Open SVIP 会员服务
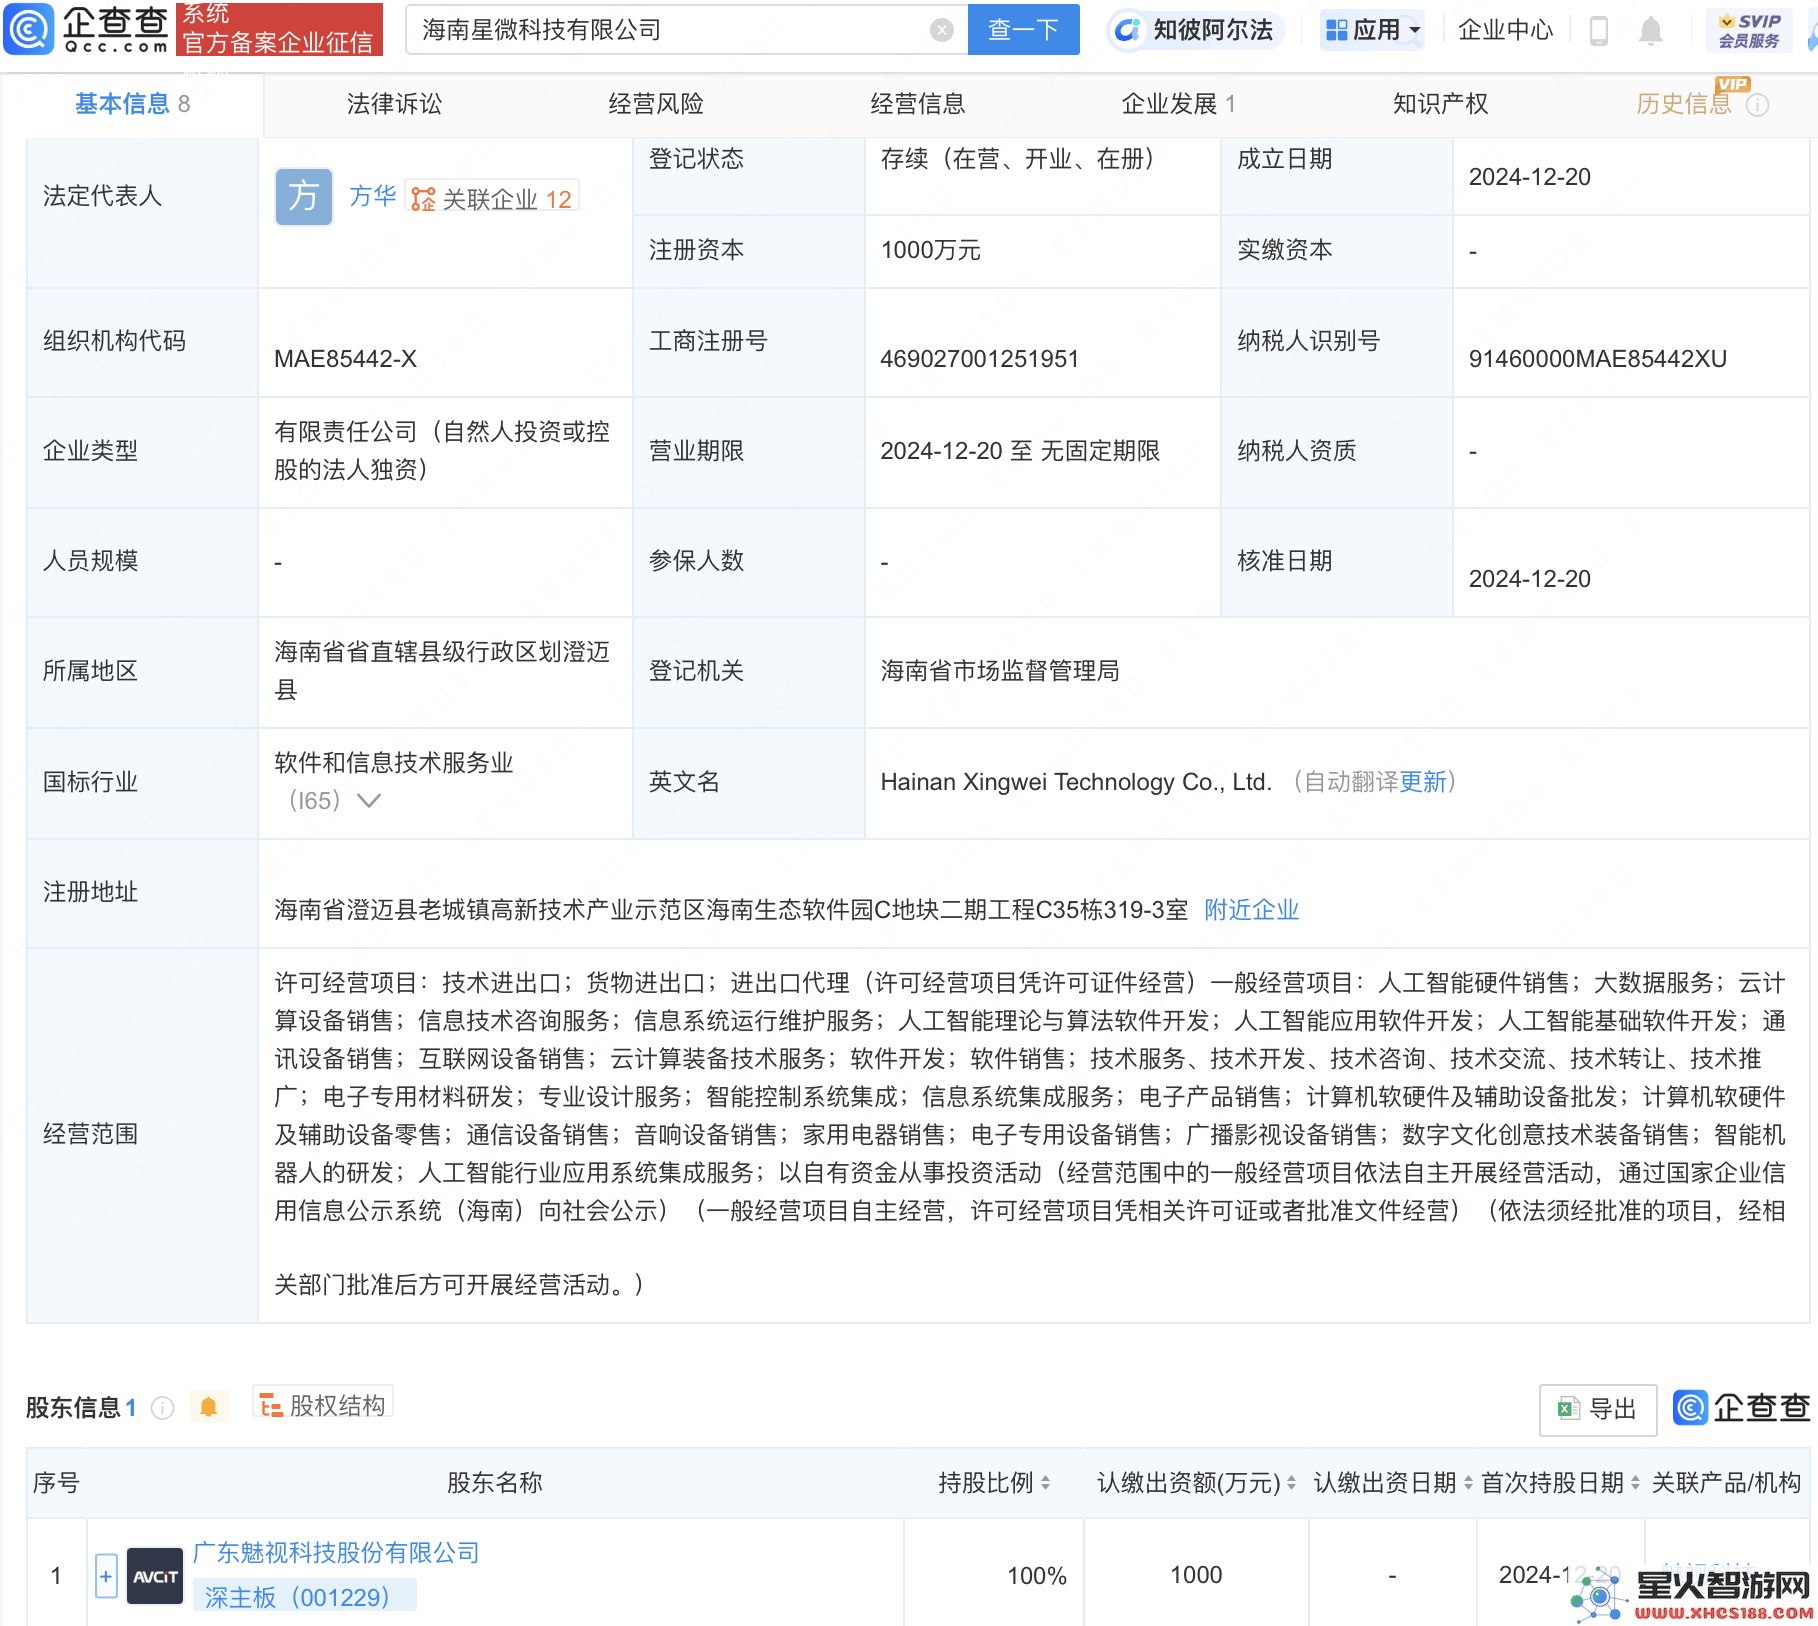Image resolution: width=1818 pixels, height=1626 pixels. coord(1749,30)
